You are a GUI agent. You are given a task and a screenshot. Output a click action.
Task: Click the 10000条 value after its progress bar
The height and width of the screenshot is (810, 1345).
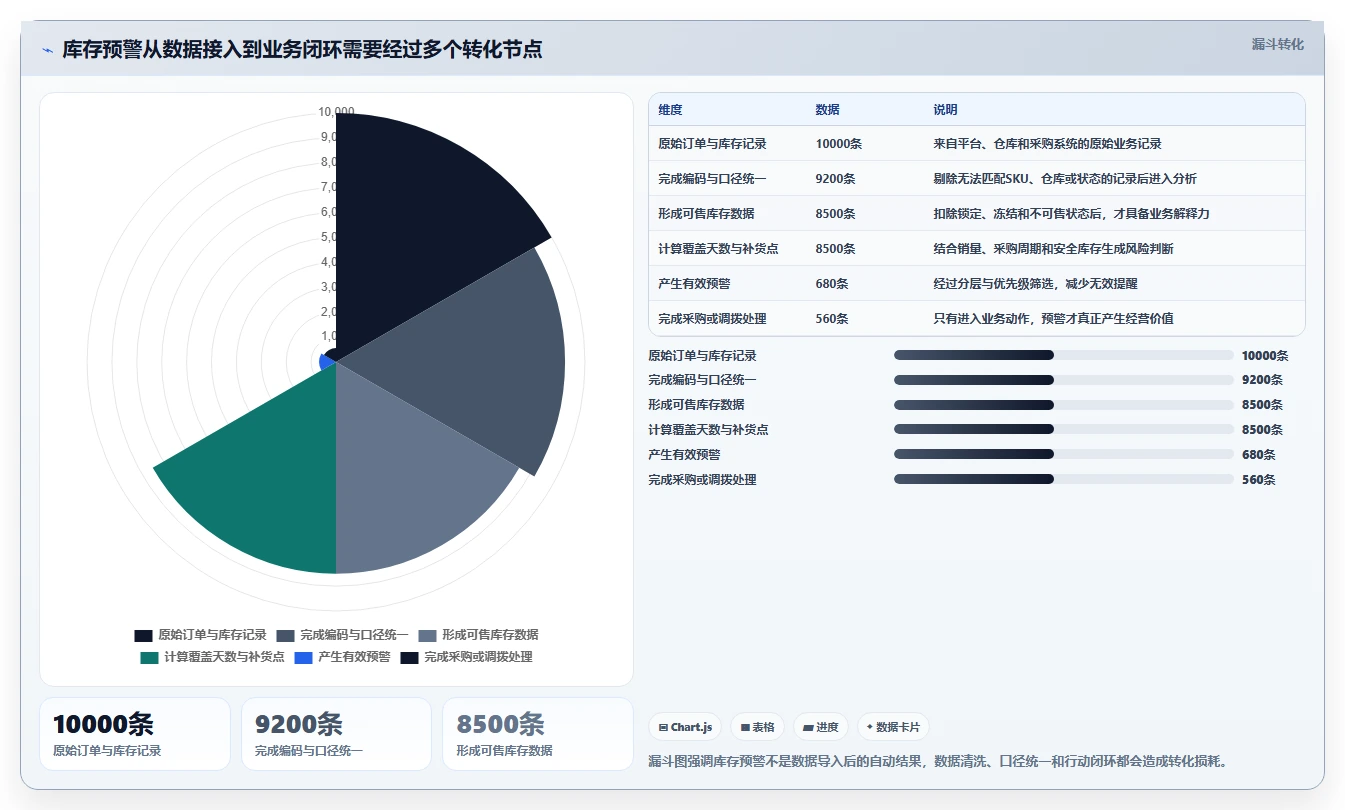(x=1265, y=355)
